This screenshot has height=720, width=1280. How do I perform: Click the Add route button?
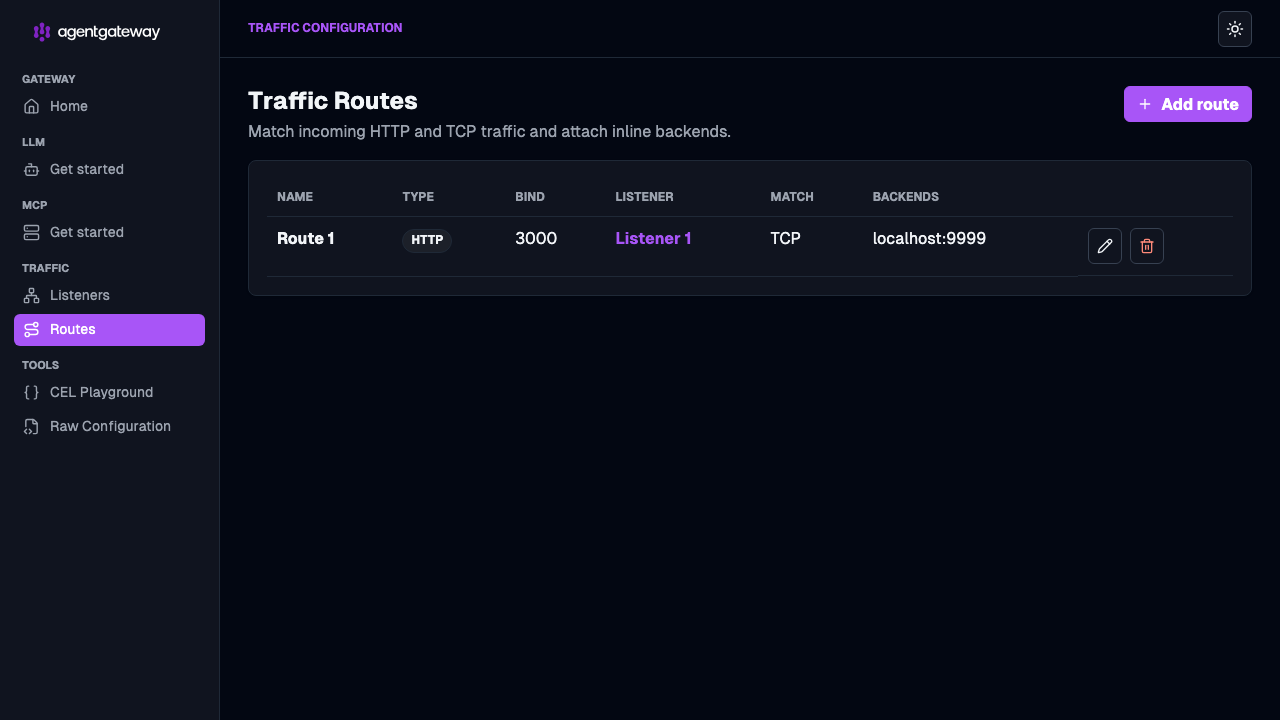coord(1188,104)
